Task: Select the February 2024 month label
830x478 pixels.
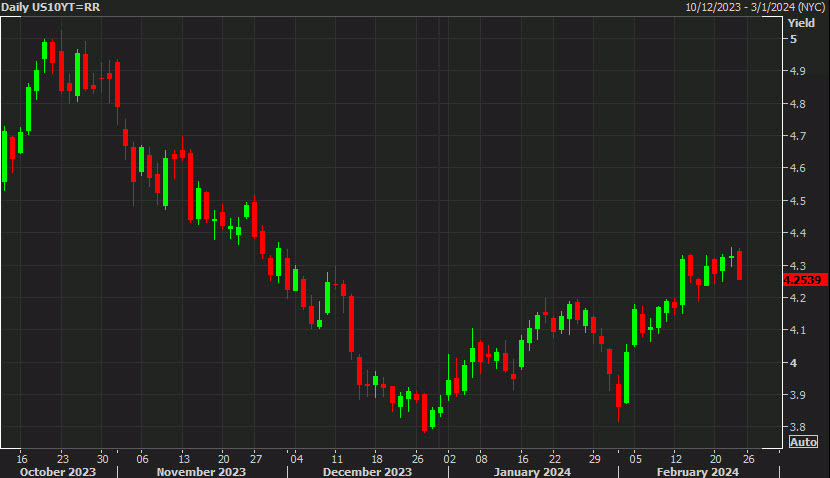Action: pos(698,471)
